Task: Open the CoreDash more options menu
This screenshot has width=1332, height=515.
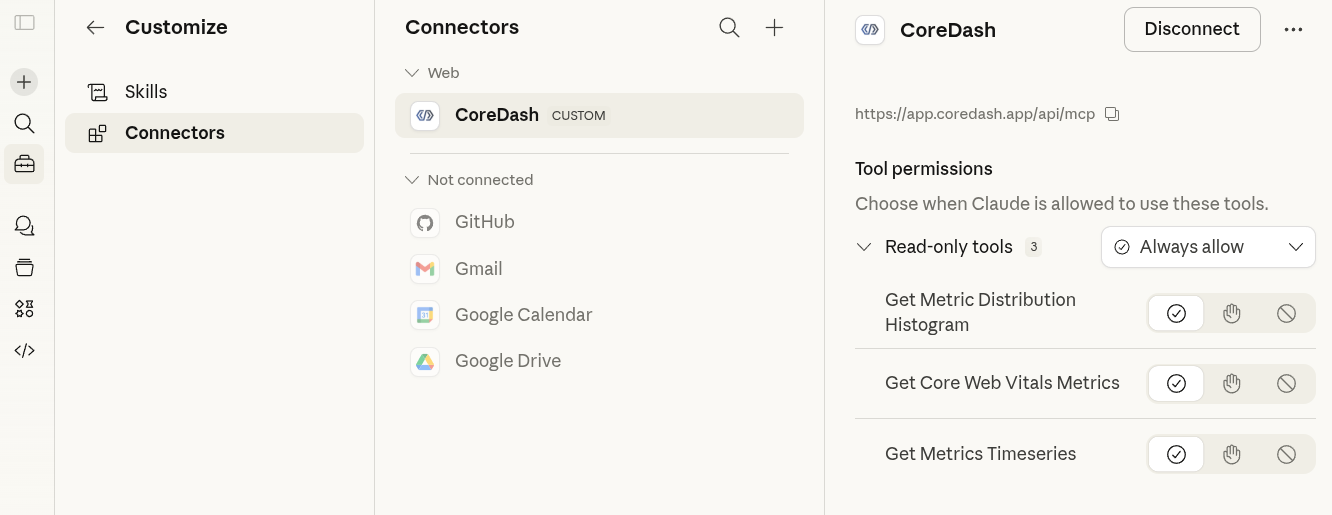Action: [1293, 30]
